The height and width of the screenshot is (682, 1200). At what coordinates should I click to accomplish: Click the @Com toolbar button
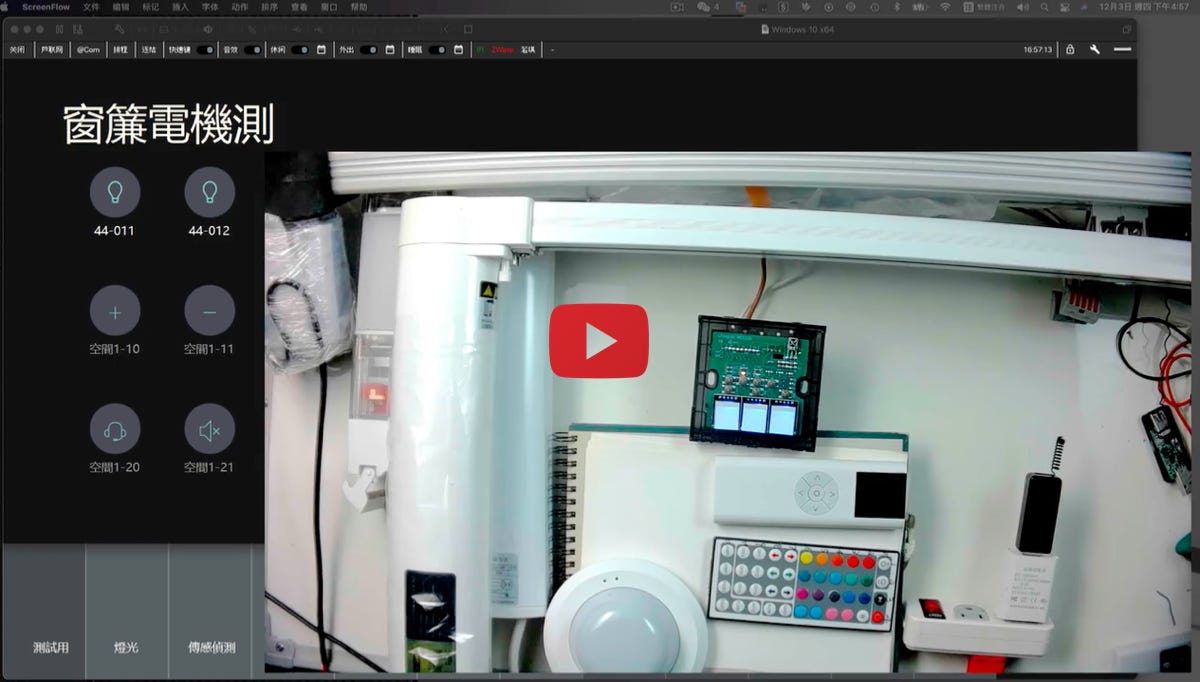tap(88, 49)
